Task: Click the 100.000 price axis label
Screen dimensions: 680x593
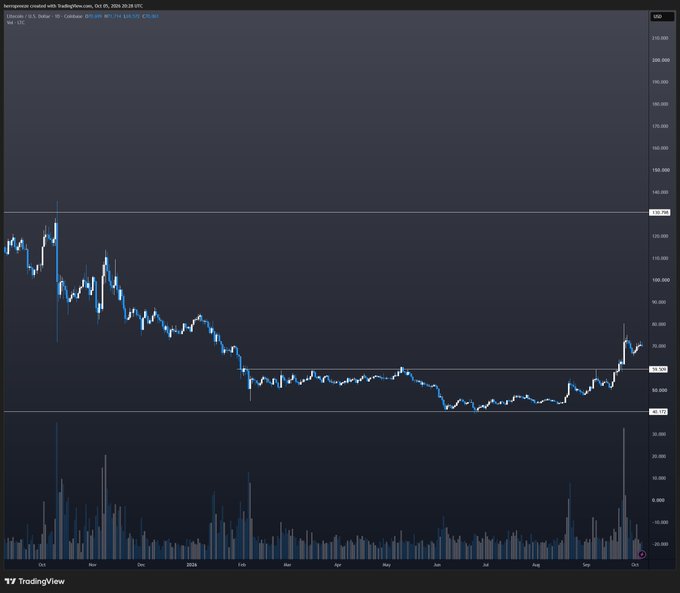Action: [660, 280]
